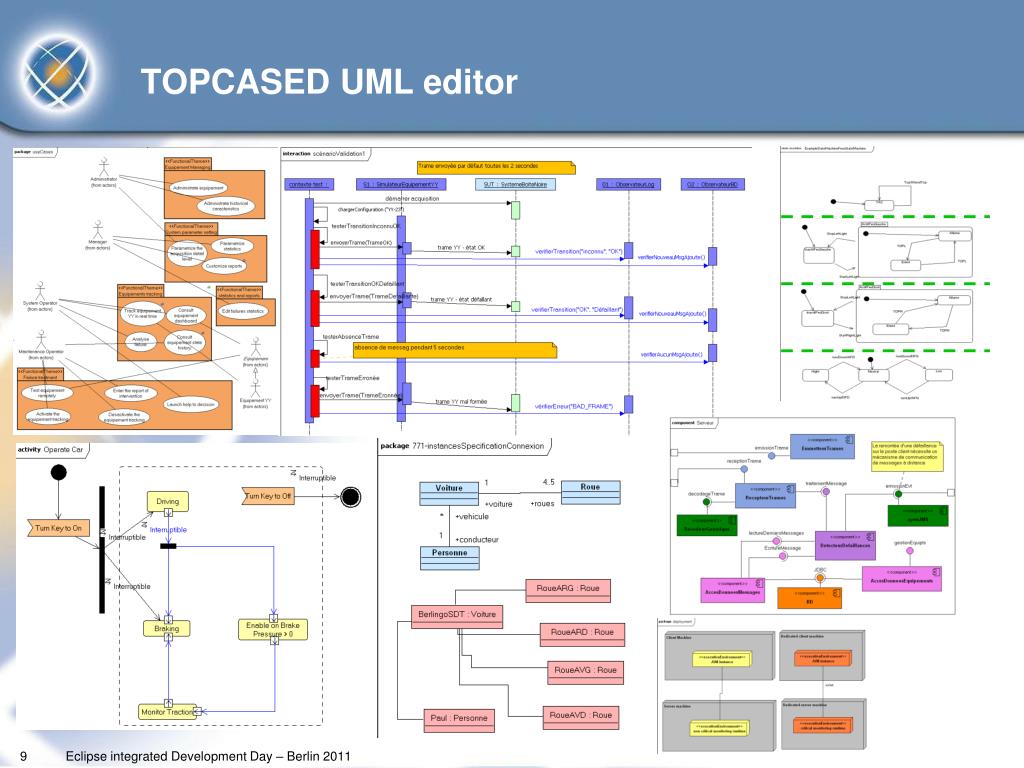Click the 'activity Operate Car' frame label
This screenshot has width=1024, height=768.
pyautogui.click(x=50, y=450)
